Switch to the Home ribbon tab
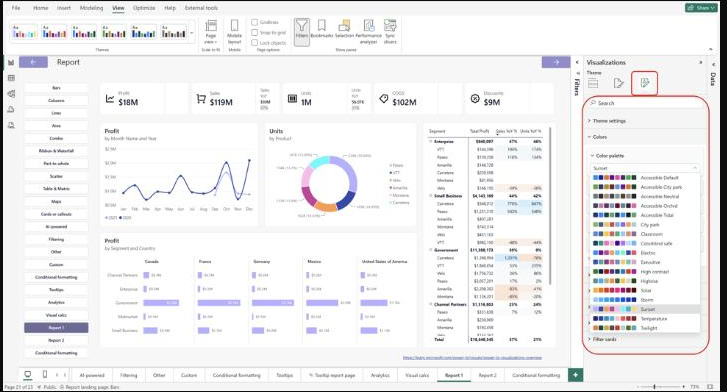This screenshot has height=392, width=727. pyautogui.click(x=41, y=8)
